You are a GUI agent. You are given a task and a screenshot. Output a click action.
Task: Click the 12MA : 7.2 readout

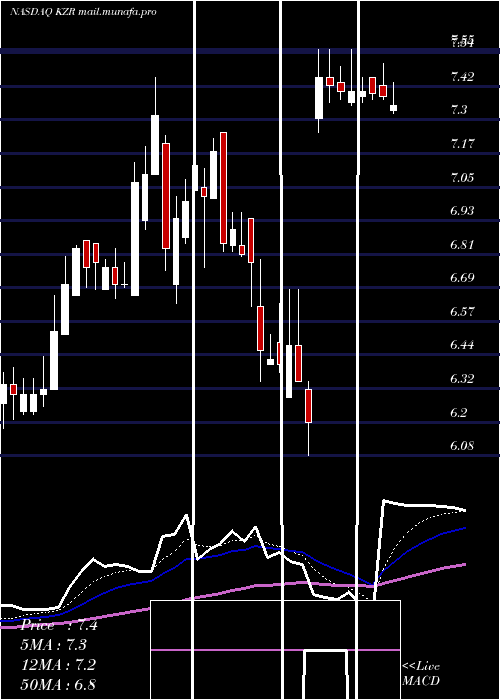click(x=58, y=665)
